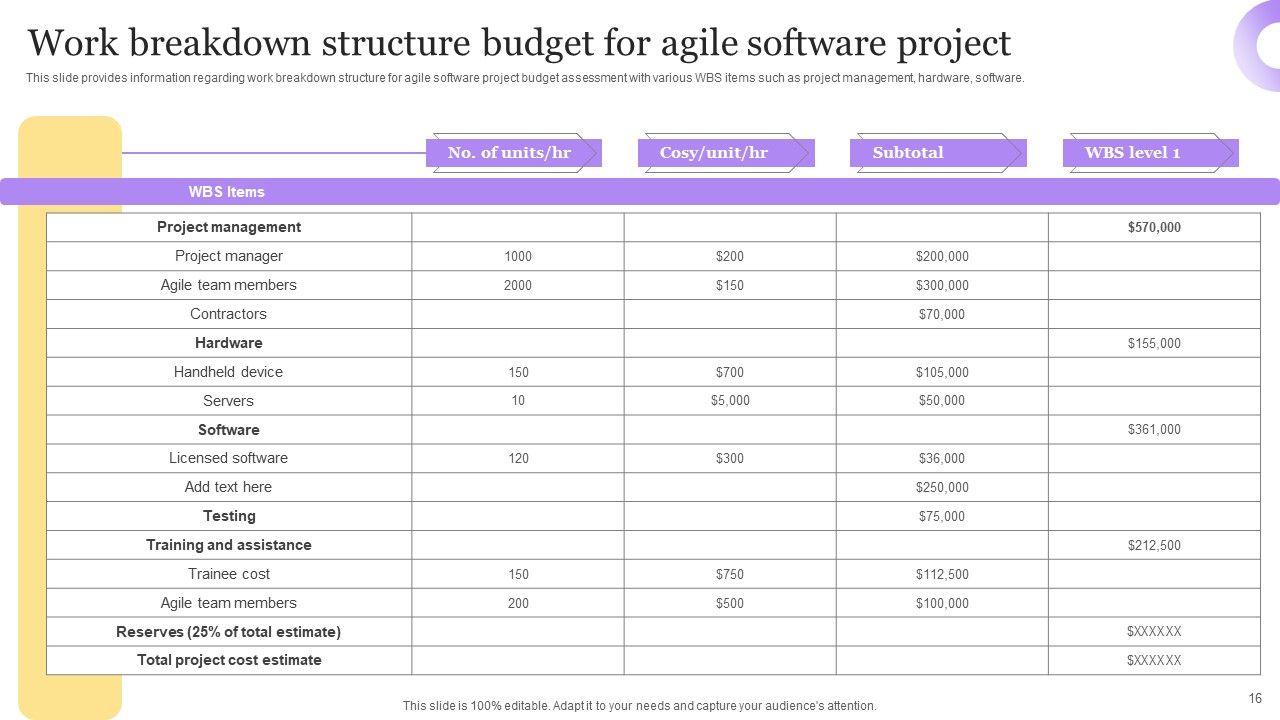
Task: Click the "Reserves (25% of total estimate)" cell
Action: (229, 632)
